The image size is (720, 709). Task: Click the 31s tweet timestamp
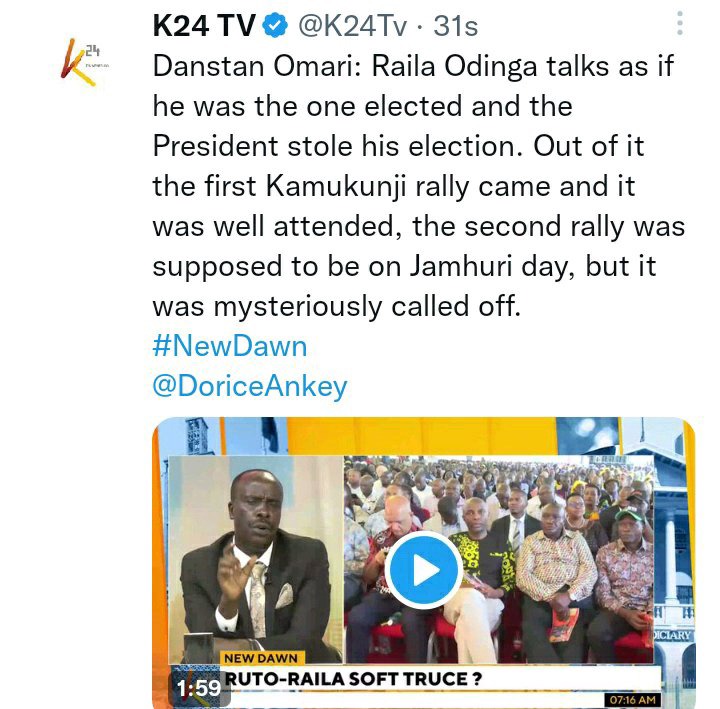click(x=456, y=26)
